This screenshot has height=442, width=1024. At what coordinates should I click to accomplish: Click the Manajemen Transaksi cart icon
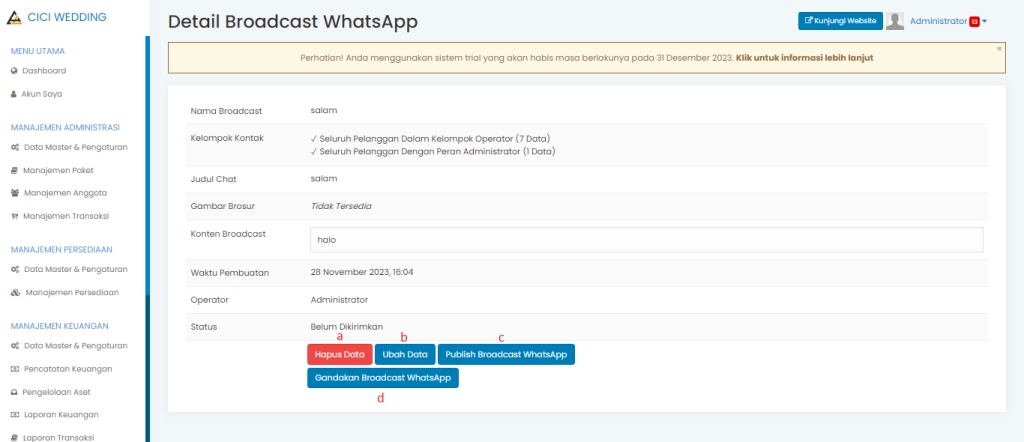pos(14,216)
